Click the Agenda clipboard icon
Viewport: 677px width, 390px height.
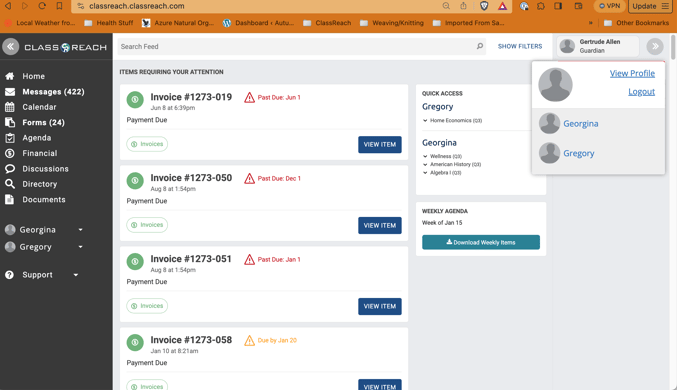(9, 138)
